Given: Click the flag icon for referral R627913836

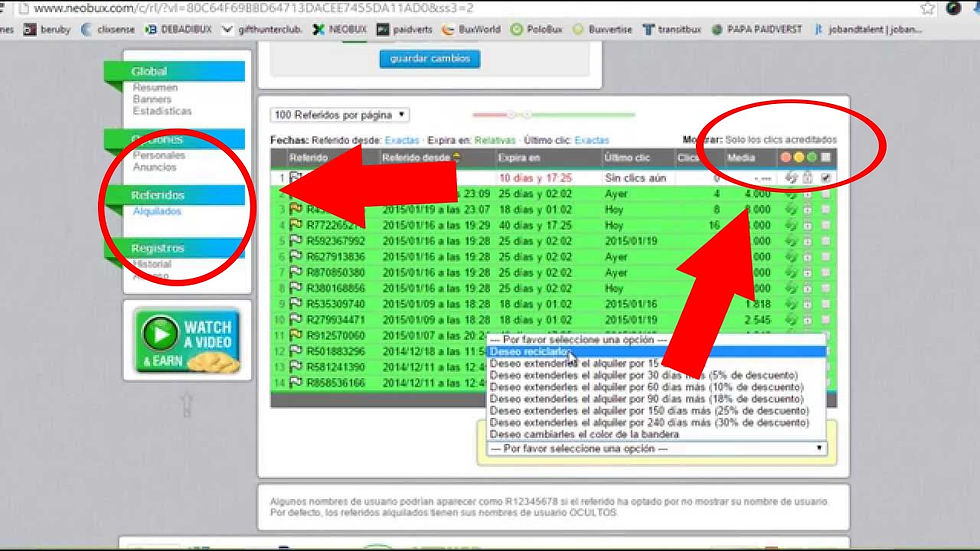Looking at the screenshot, I should [x=296, y=256].
